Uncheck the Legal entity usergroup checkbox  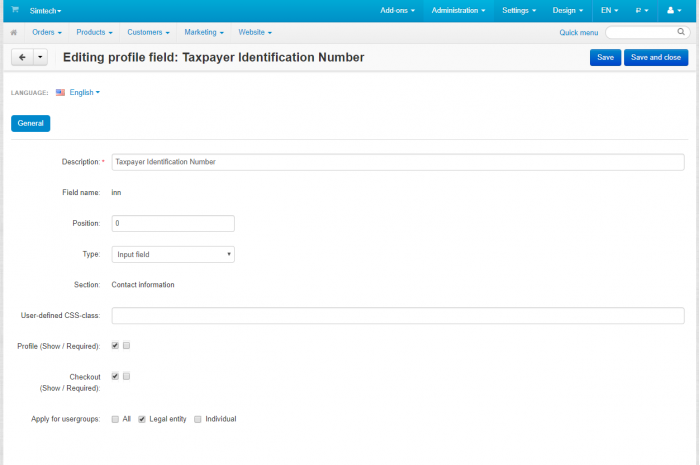[x=142, y=419]
